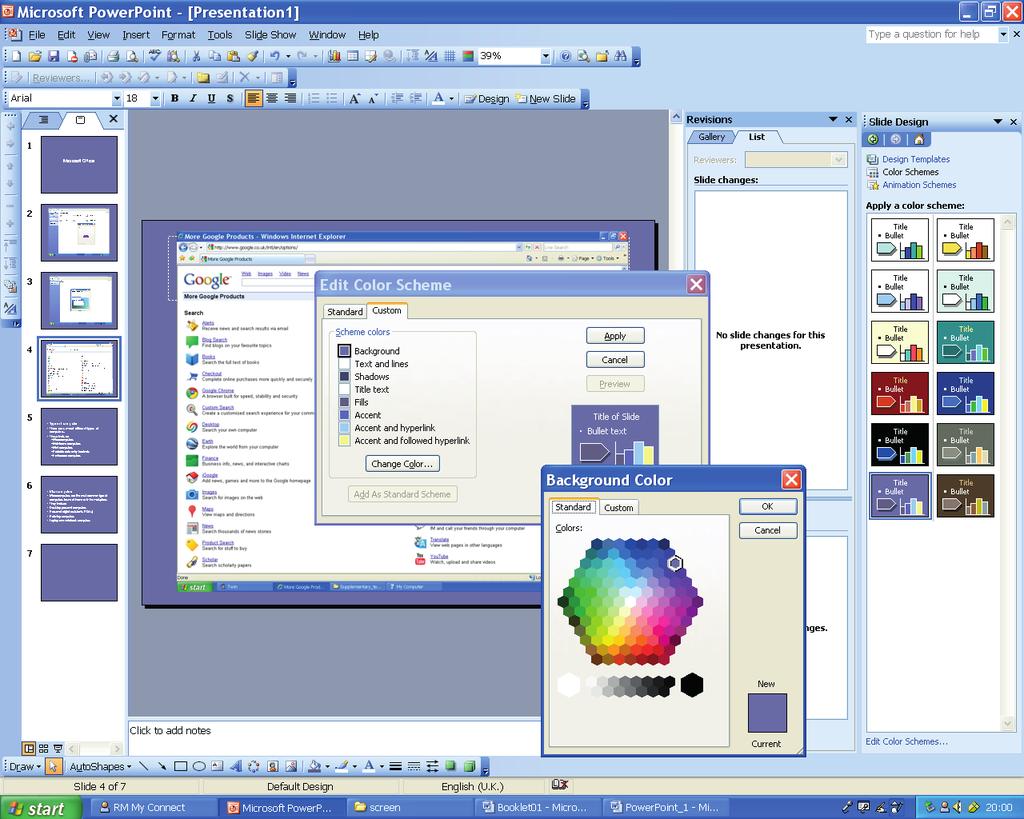Image resolution: width=1024 pixels, height=819 pixels.
Task: Toggle Center alignment
Action: [x=272, y=99]
